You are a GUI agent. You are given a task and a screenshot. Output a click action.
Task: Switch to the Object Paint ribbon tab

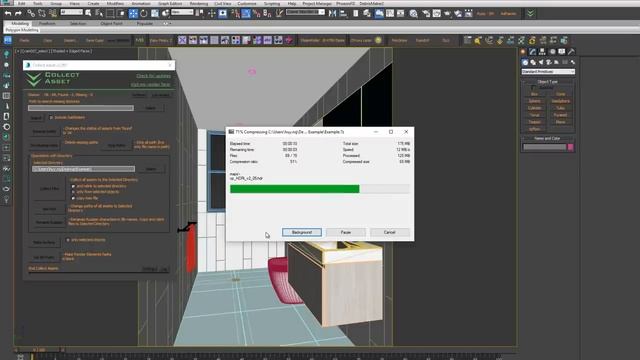(x=111, y=24)
